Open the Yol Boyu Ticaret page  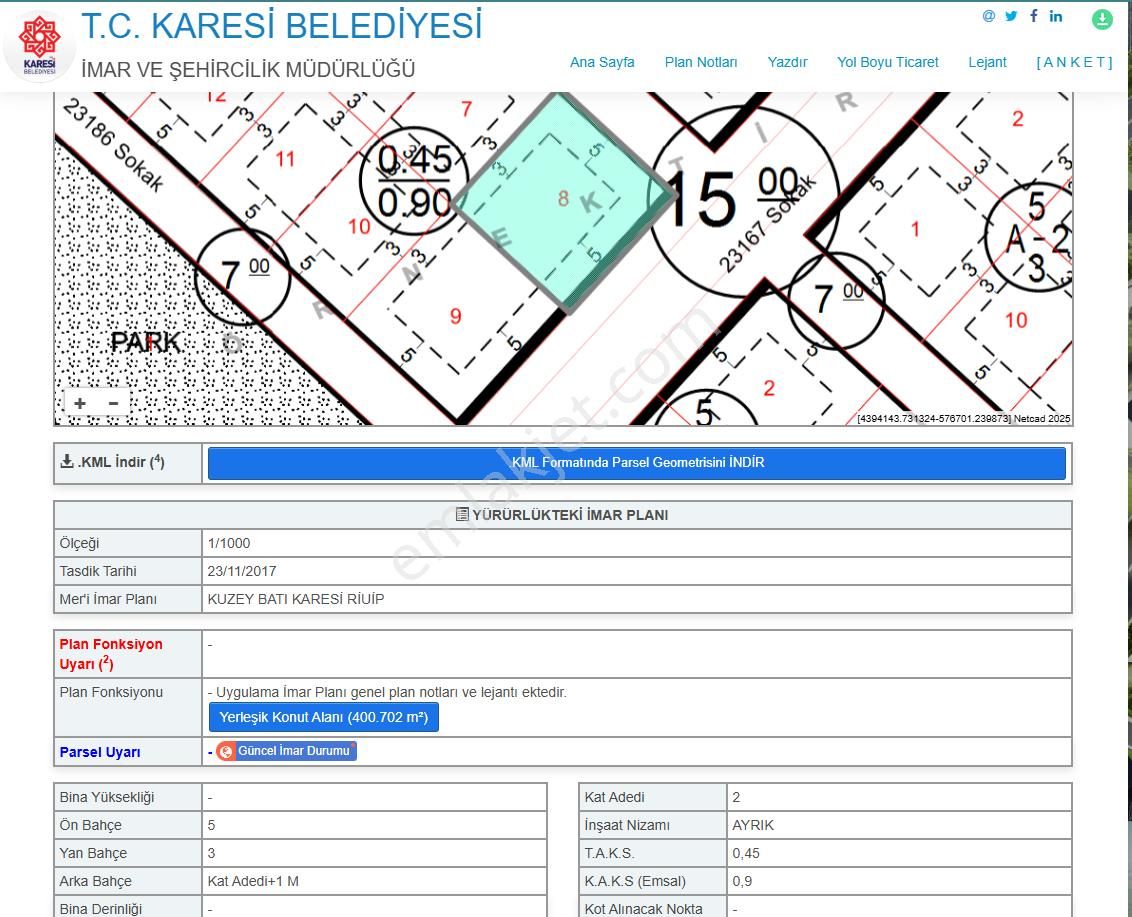887,62
